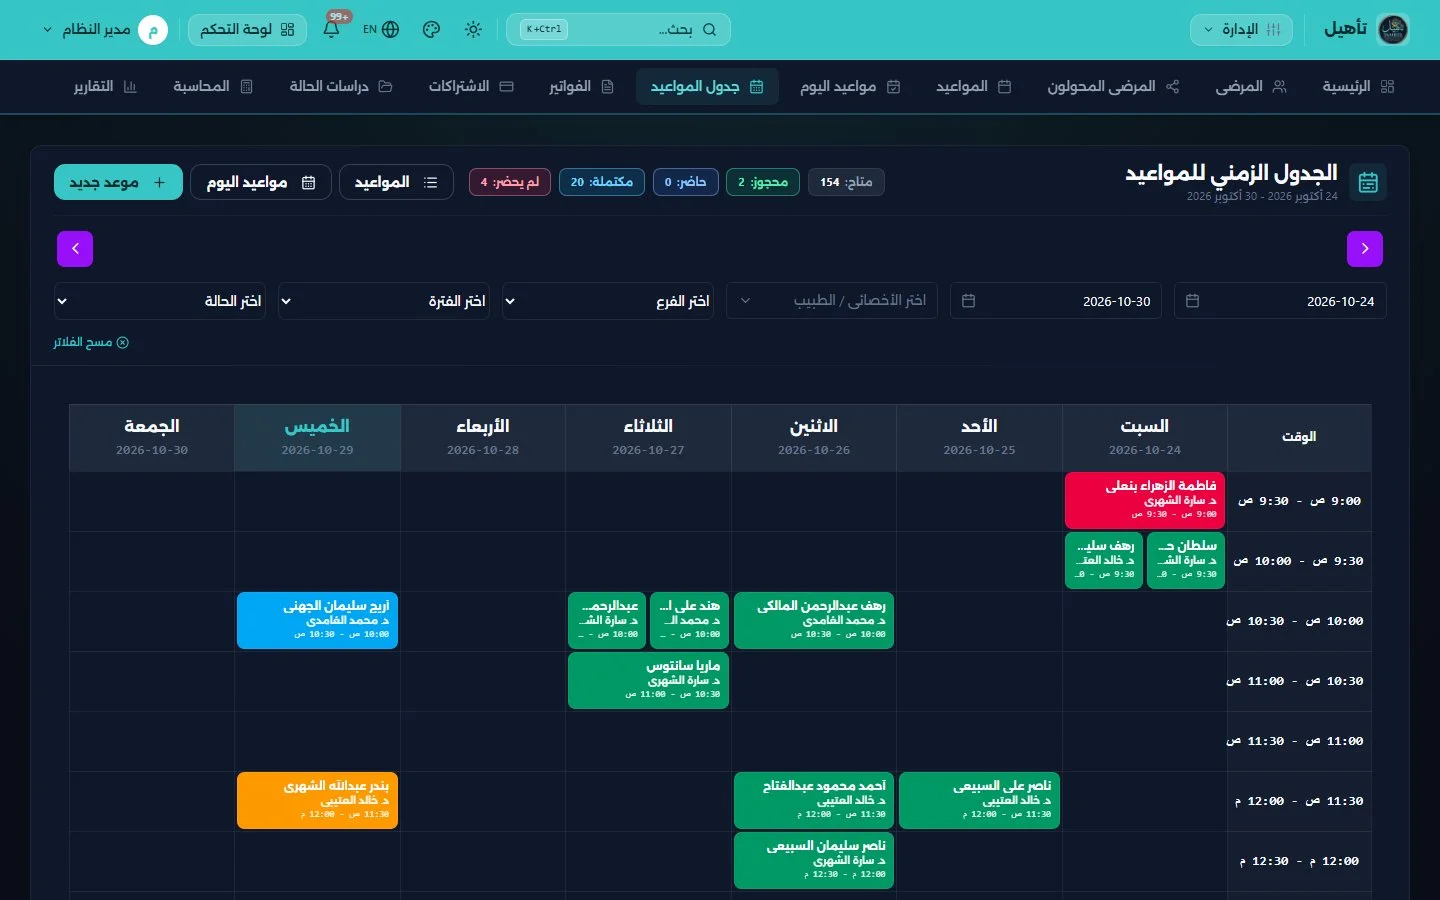Go to previous week purple arrow
Viewport: 1440px width, 900px height.
1365,249
